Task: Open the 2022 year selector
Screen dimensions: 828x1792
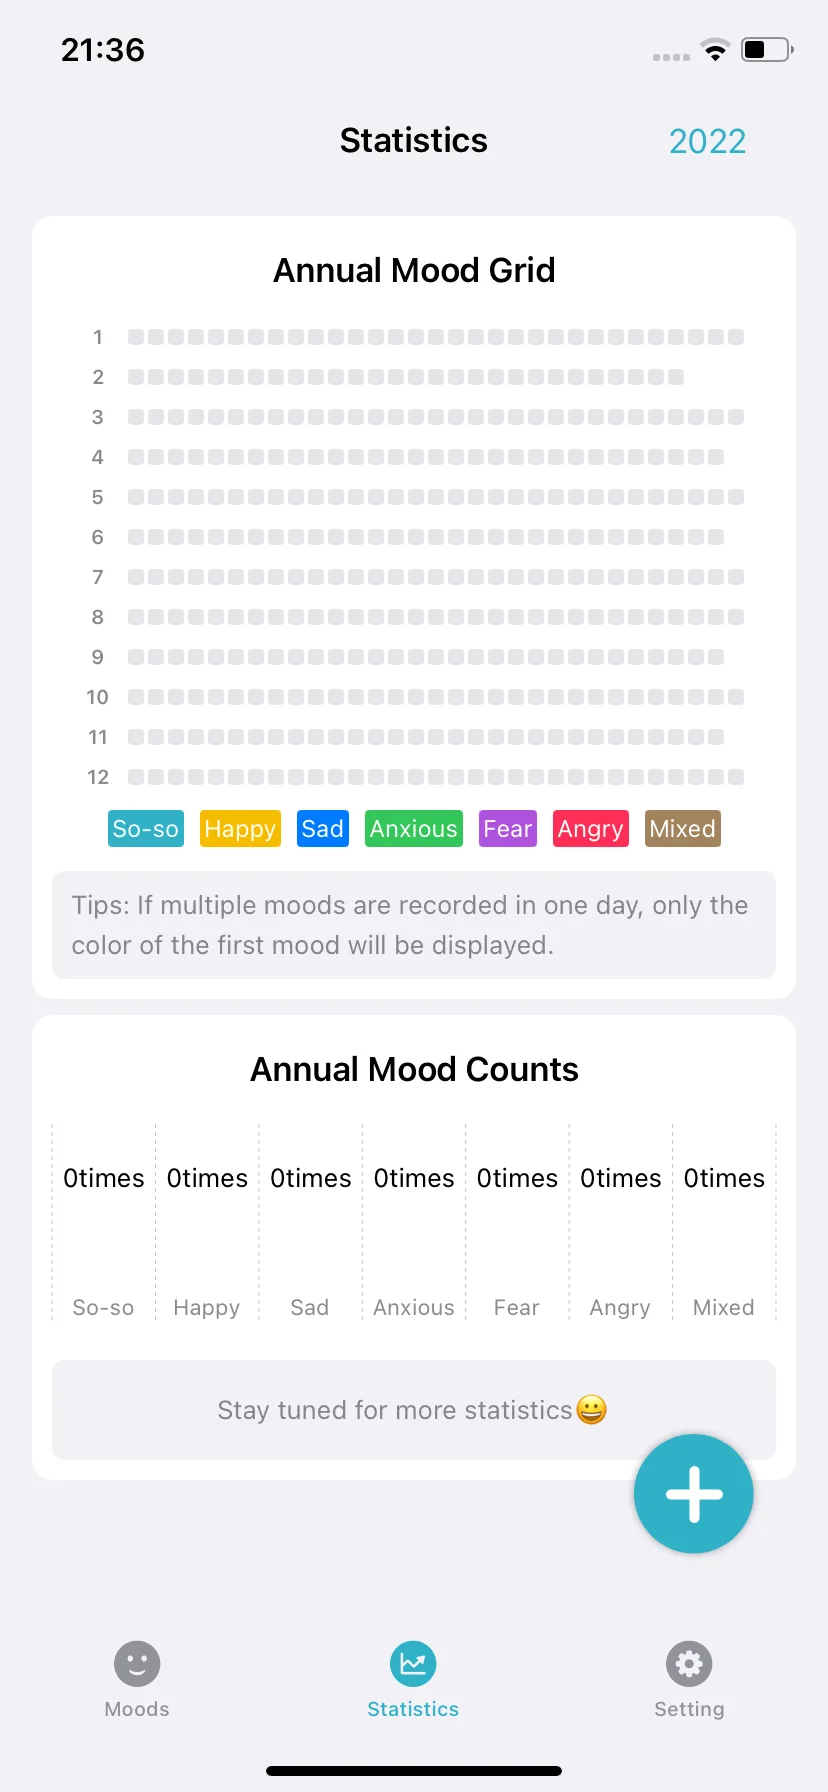Action: pos(707,141)
